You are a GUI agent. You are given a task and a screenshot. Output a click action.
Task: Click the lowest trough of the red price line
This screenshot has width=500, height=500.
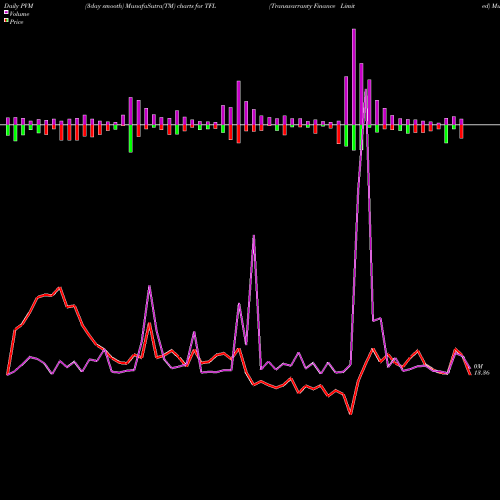351,414
